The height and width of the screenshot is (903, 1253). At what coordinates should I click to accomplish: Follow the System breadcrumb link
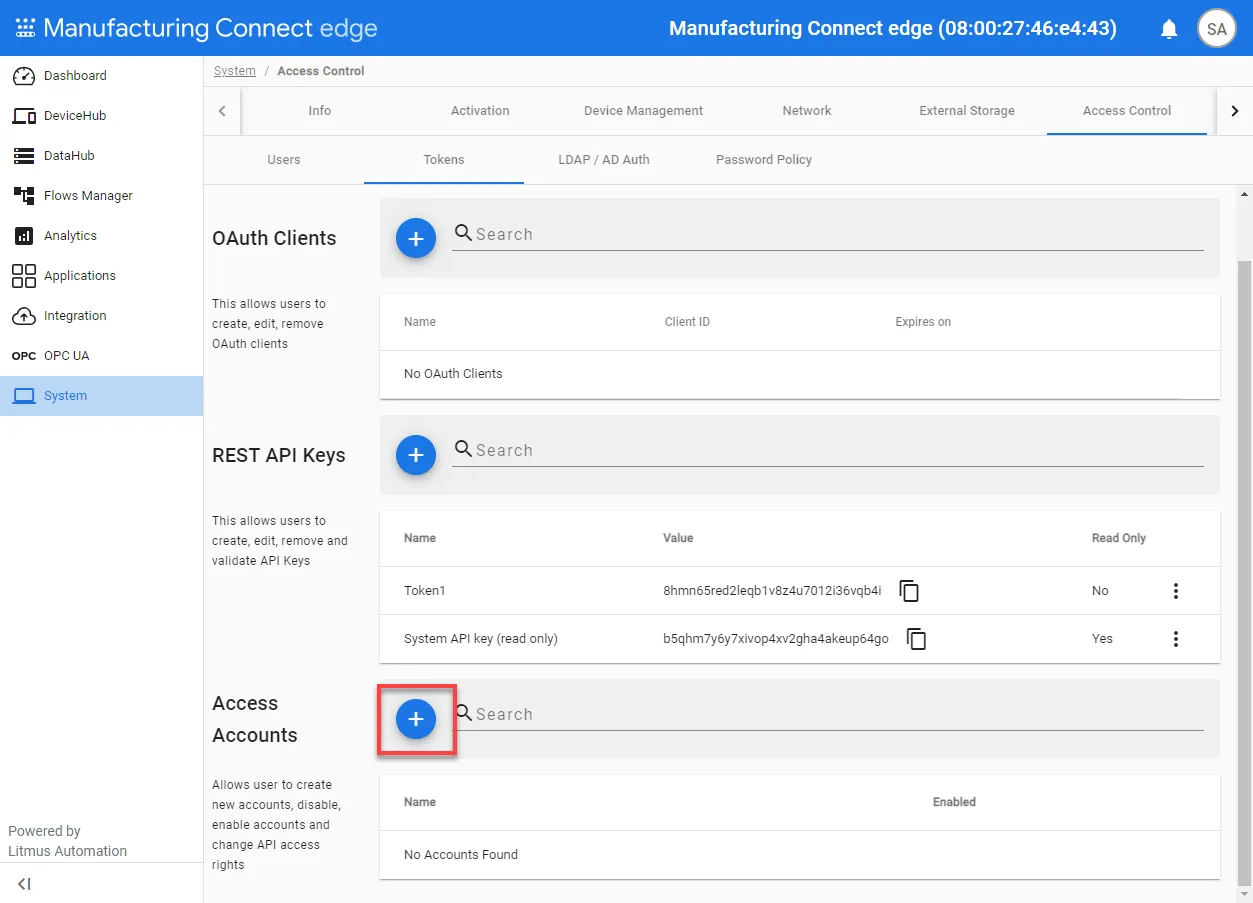tap(235, 71)
